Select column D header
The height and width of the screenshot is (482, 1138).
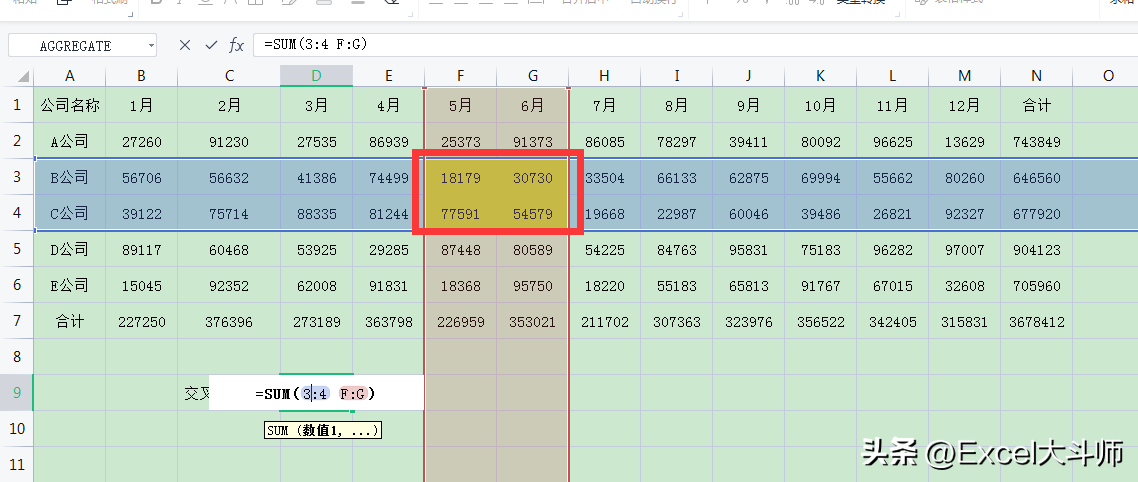[316, 75]
